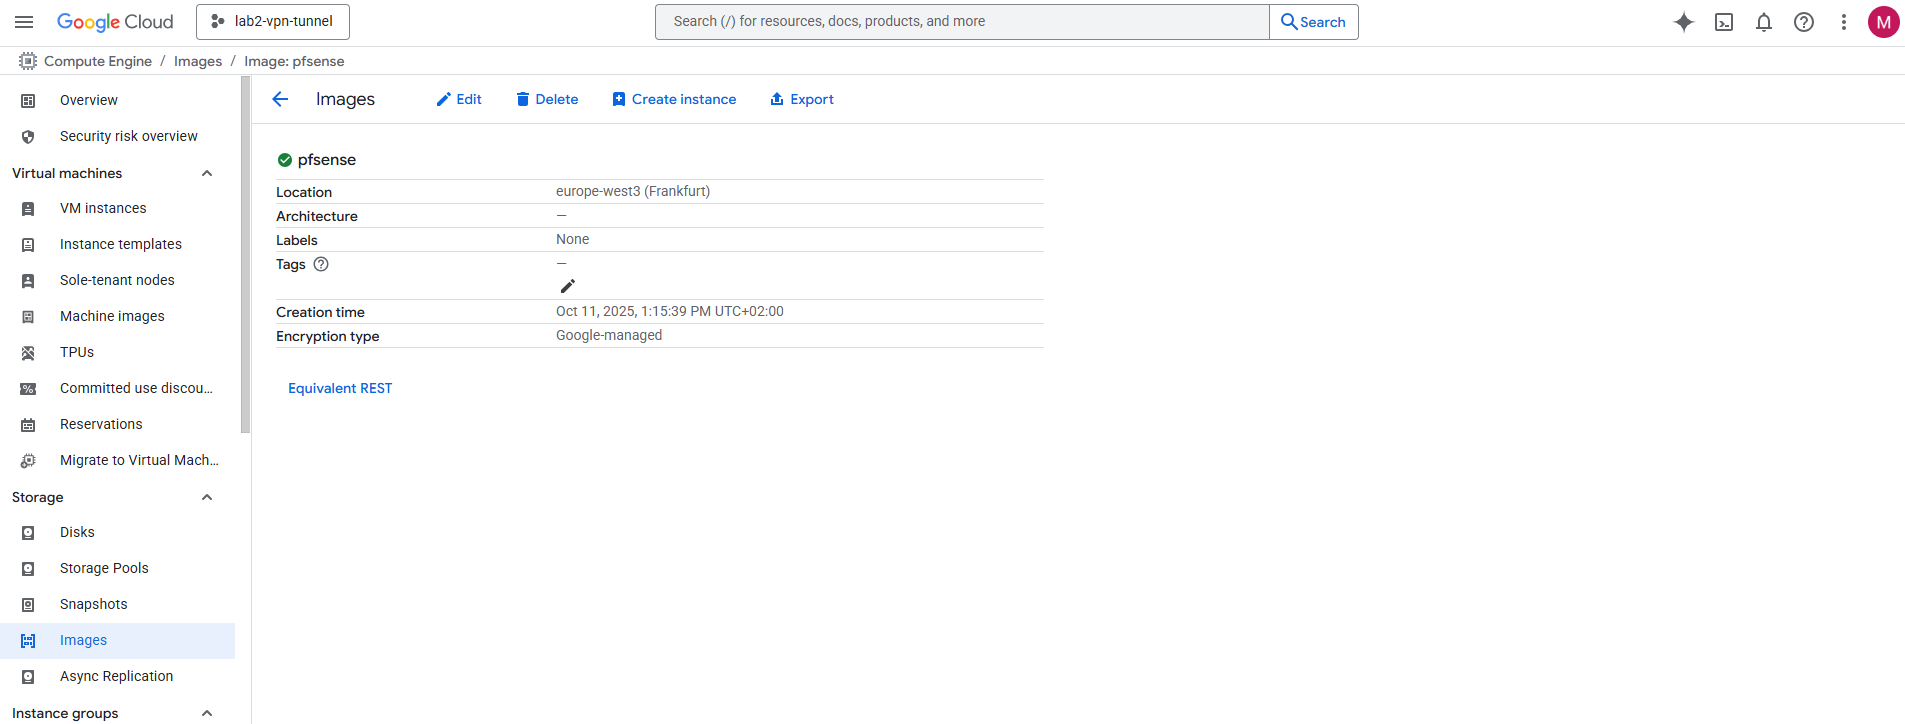
Task: Click the blue Search button
Action: (1314, 22)
